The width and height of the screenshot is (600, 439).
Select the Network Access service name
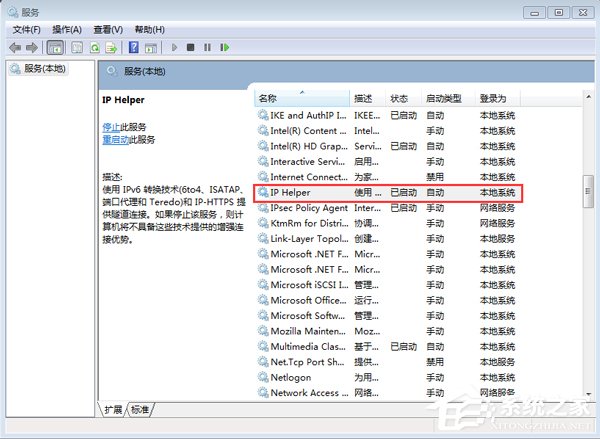(x=309, y=393)
